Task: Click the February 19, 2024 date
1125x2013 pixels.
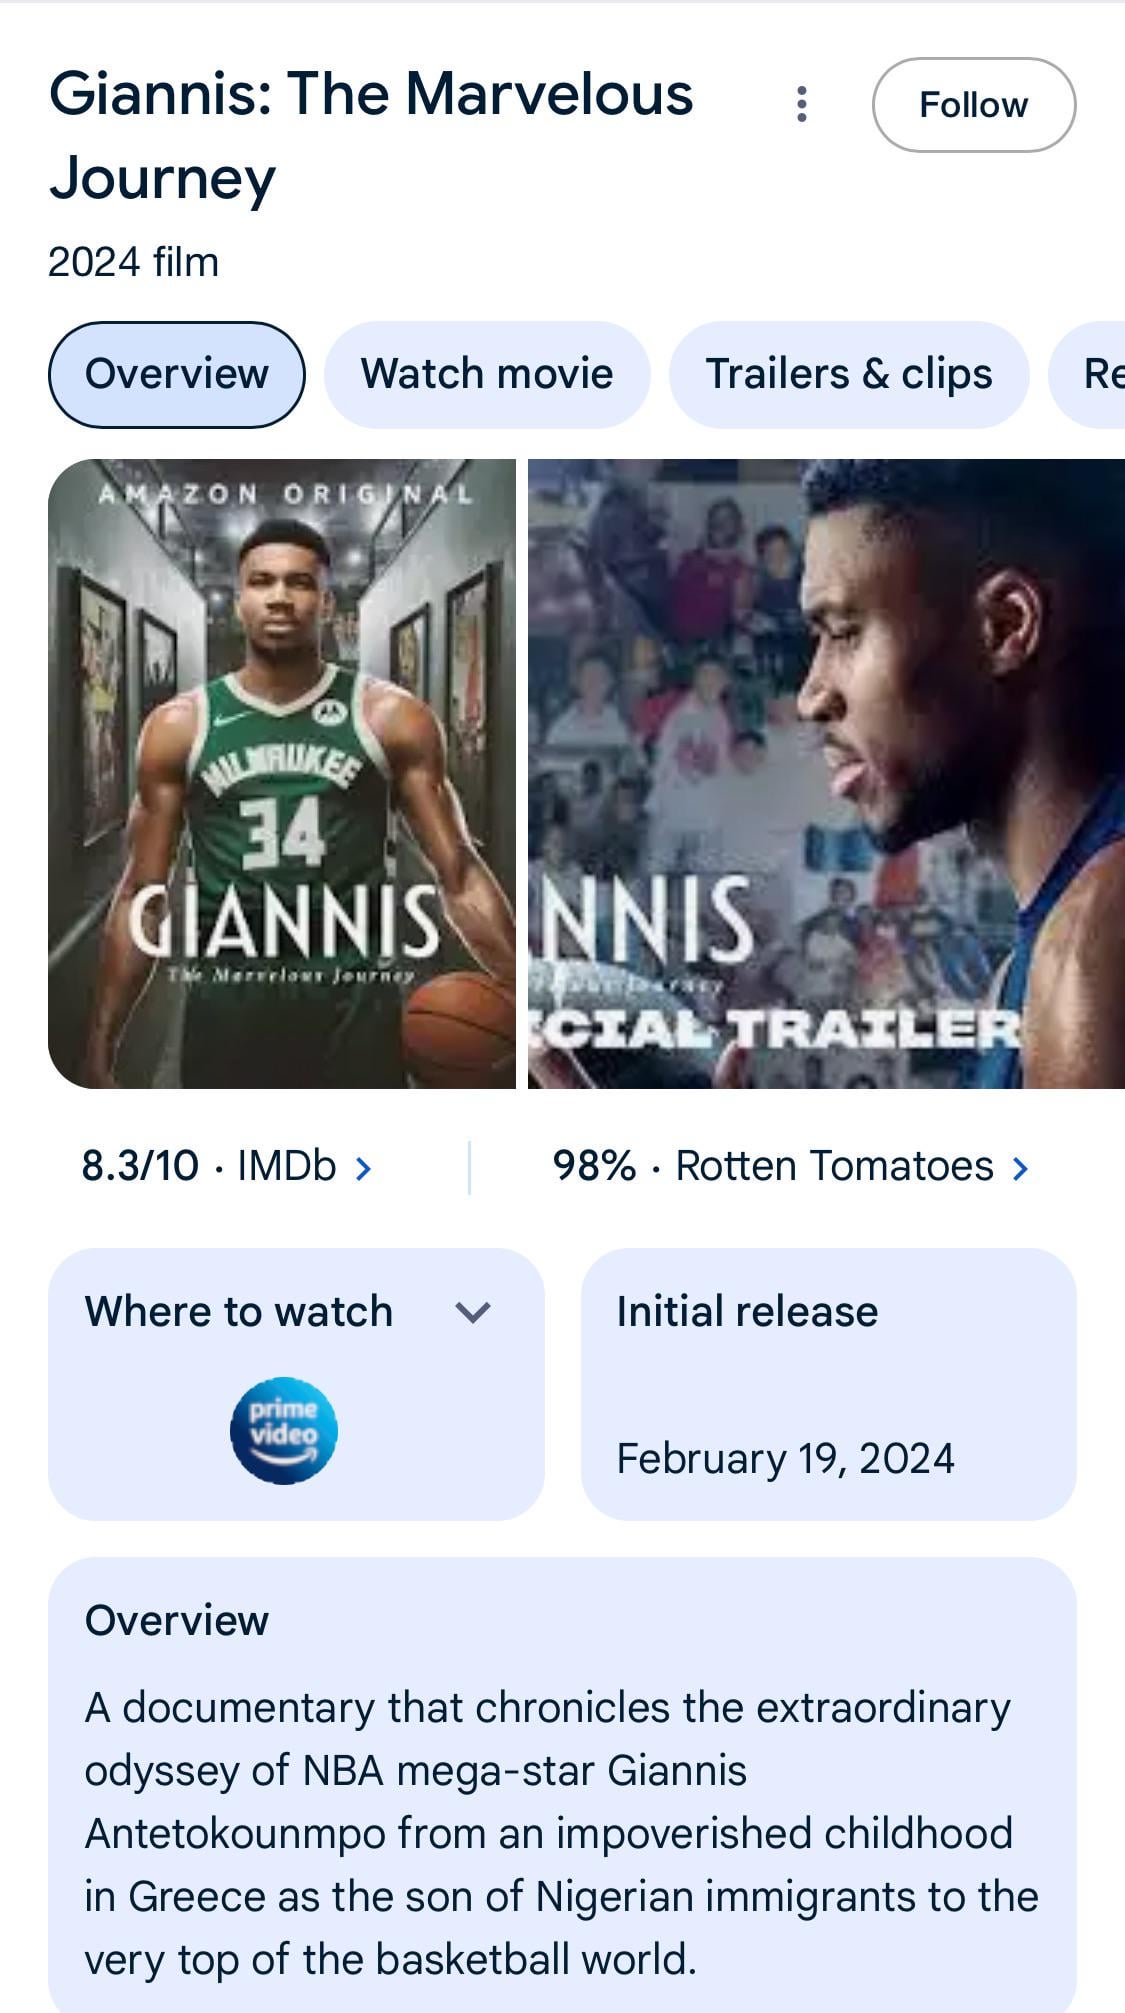Action: point(785,1459)
